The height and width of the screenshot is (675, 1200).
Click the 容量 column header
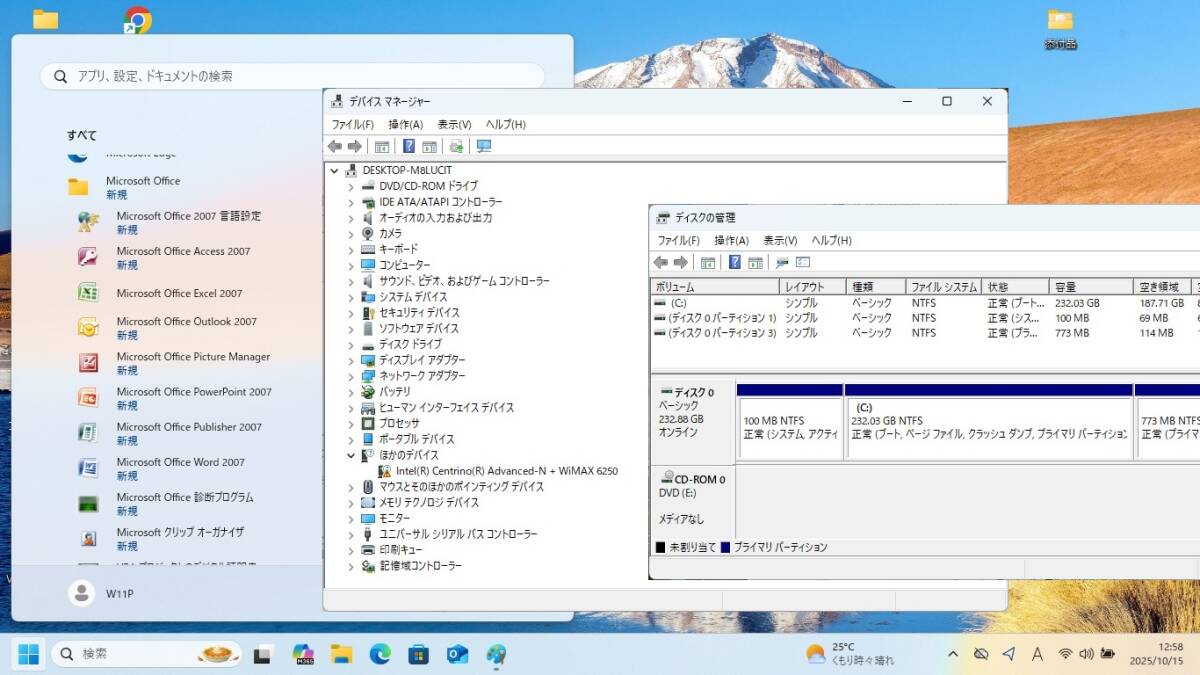pos(1089,287)
